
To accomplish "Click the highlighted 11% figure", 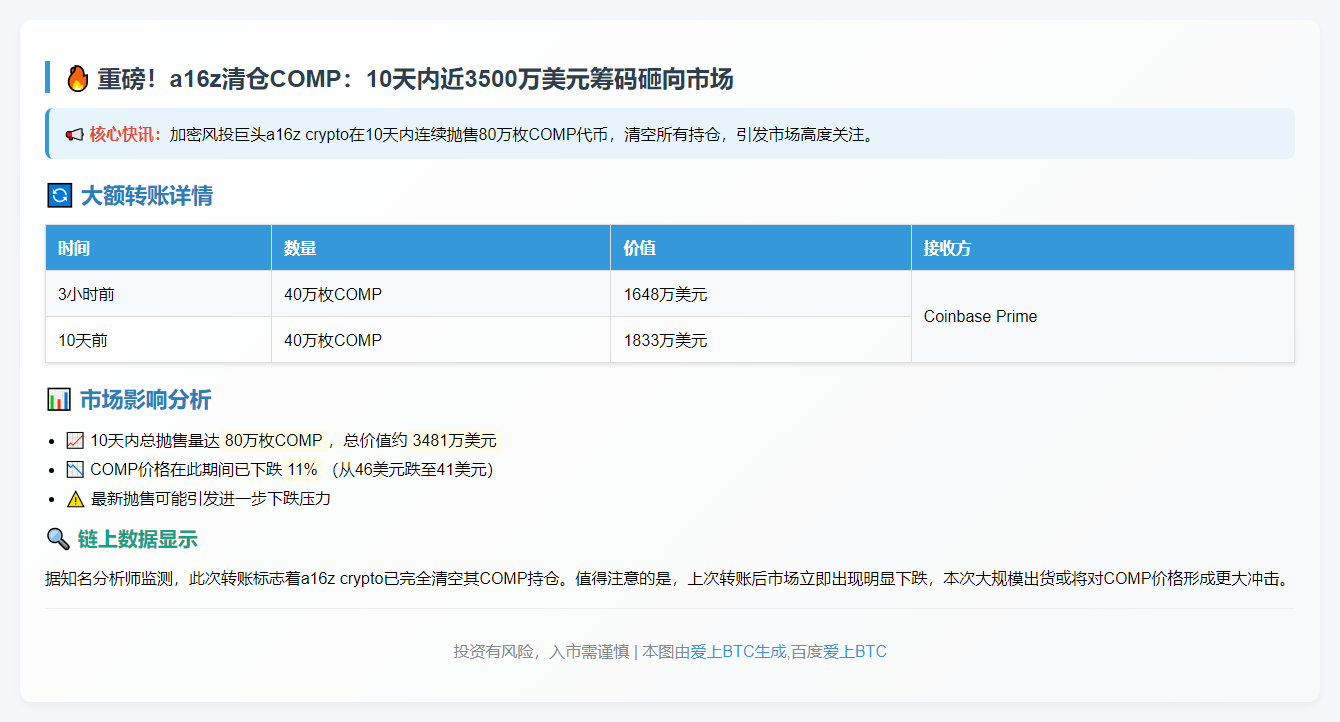I will (302, 469).
